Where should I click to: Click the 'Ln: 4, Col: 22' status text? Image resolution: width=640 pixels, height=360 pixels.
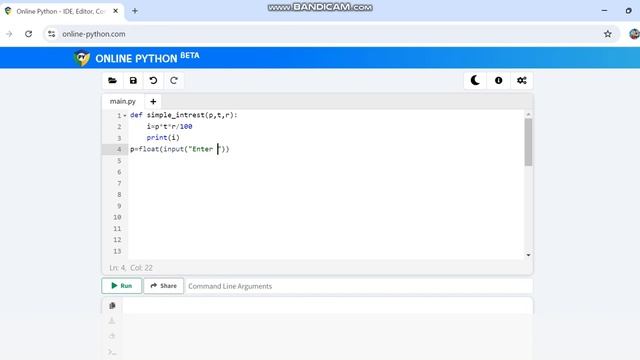point(131,268)
